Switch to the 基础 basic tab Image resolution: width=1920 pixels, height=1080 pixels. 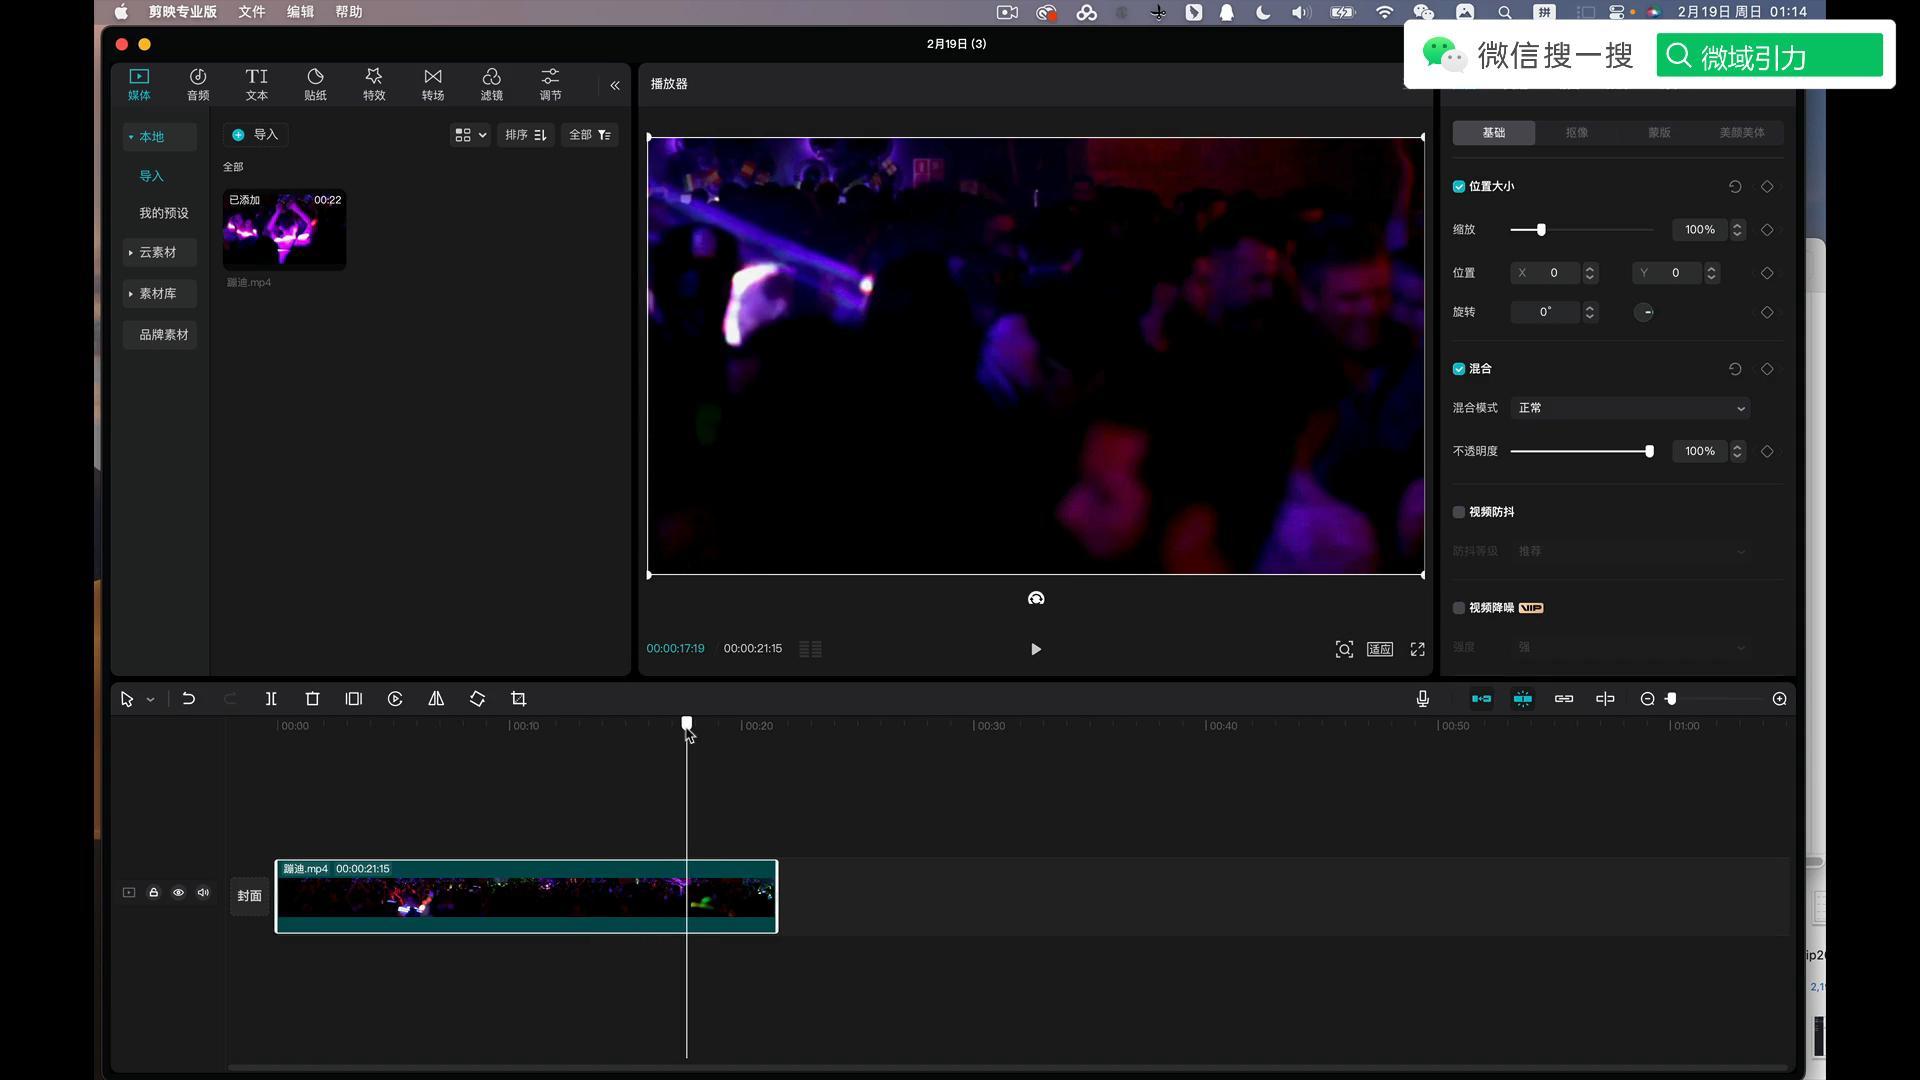coord(1494,133)
